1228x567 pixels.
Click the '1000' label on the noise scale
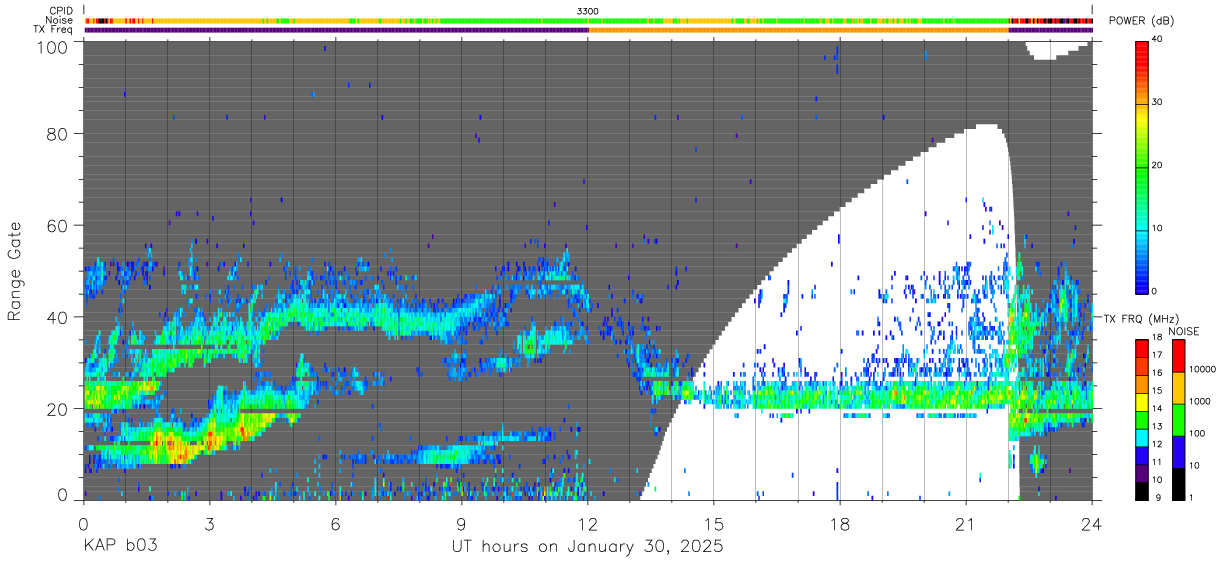point(1201,401)
